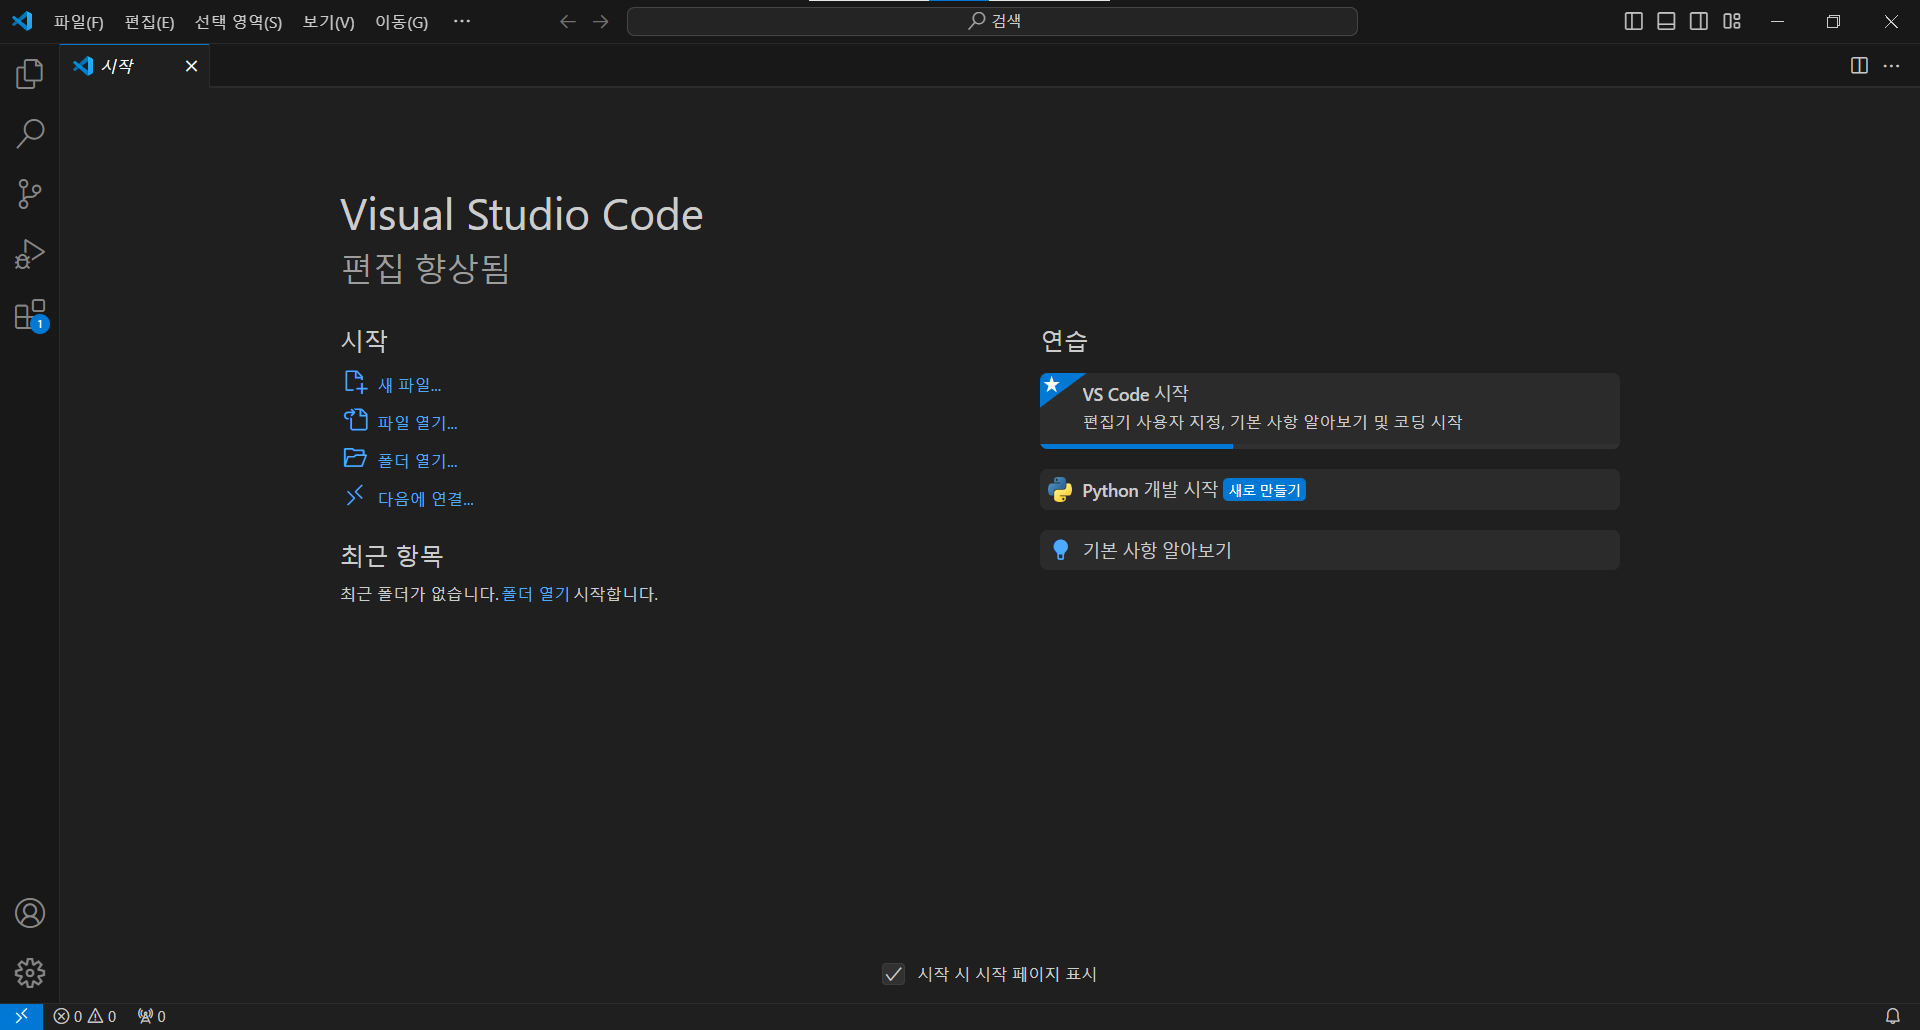Toggle the panel layout icon
This screenshot has width=1920, height=1030.
pos(1666,21)
